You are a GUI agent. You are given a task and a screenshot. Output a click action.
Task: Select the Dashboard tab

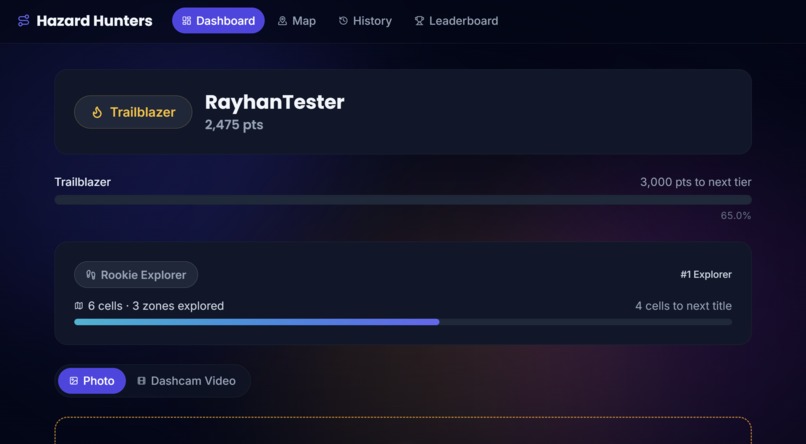[x=218, y=21]
